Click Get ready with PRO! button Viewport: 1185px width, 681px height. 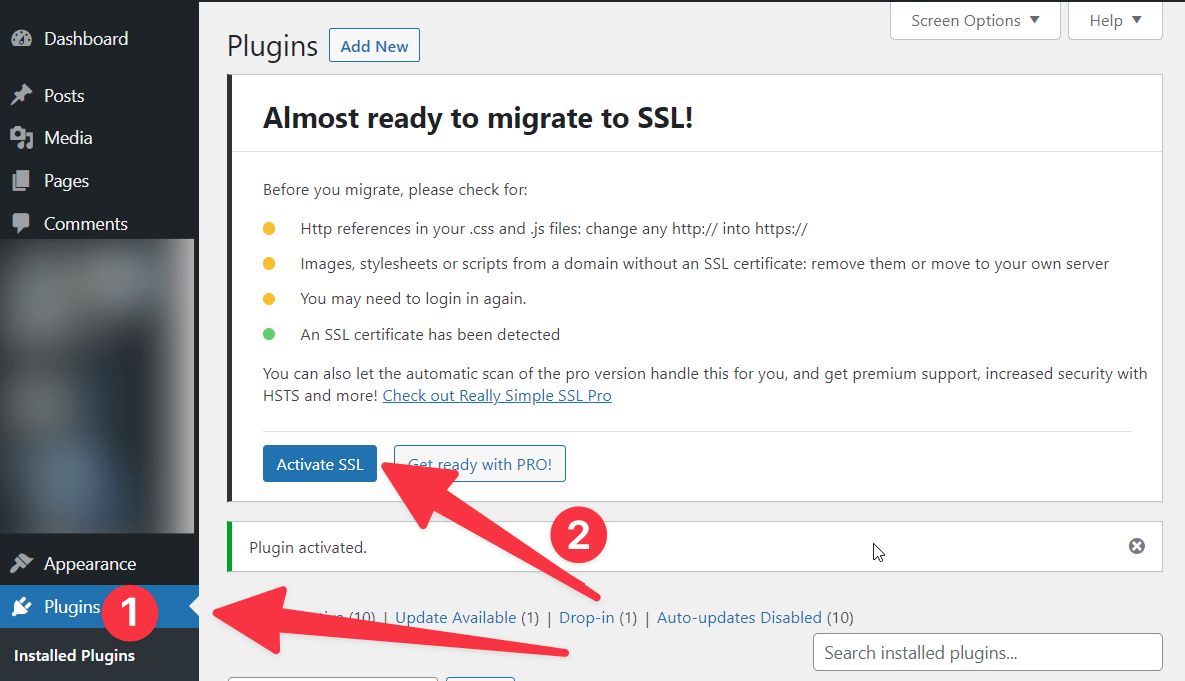480,464
